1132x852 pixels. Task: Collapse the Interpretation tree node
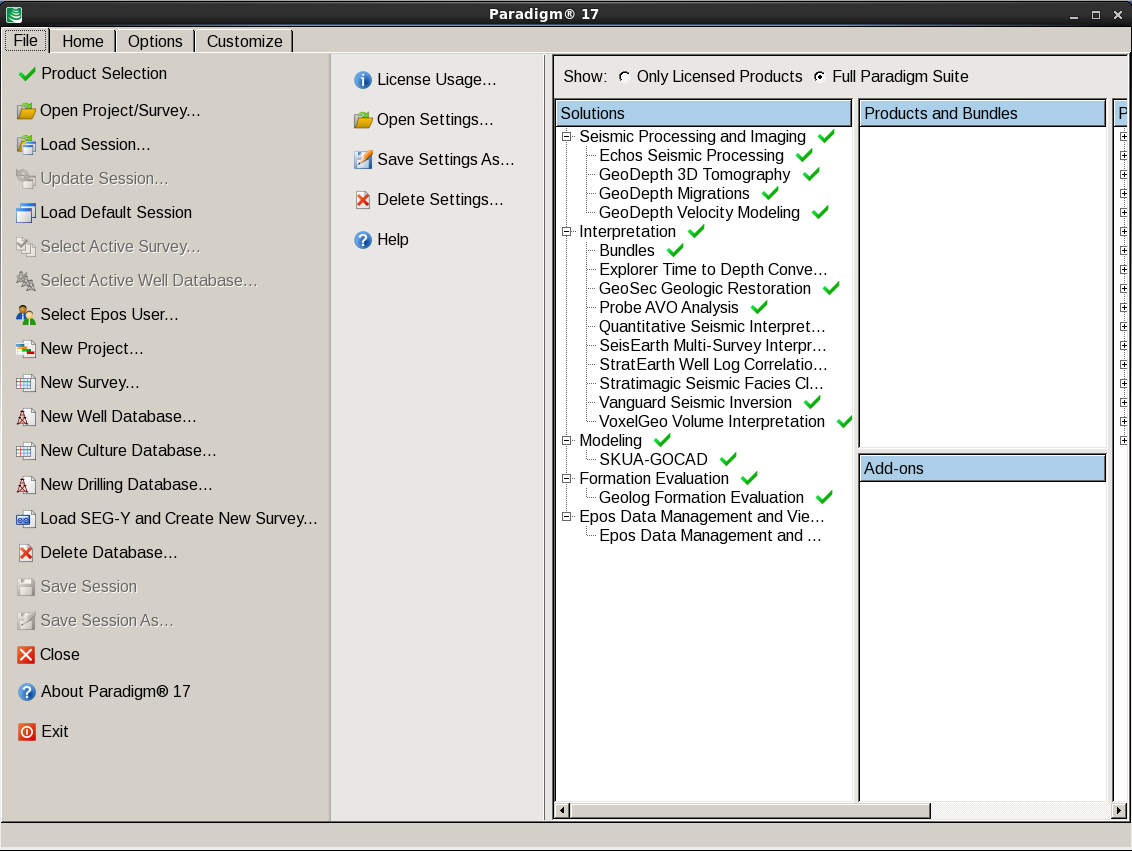point(567,232)
